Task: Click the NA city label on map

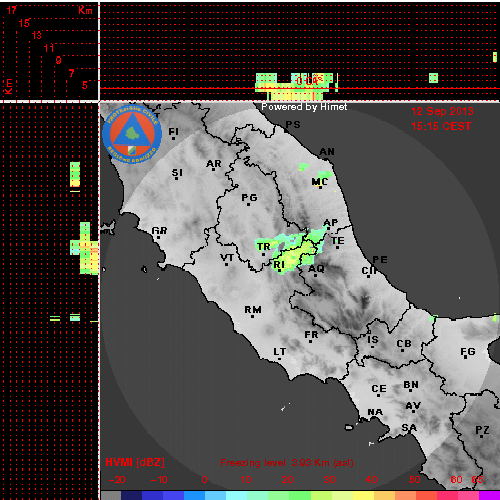Action: 375,412
